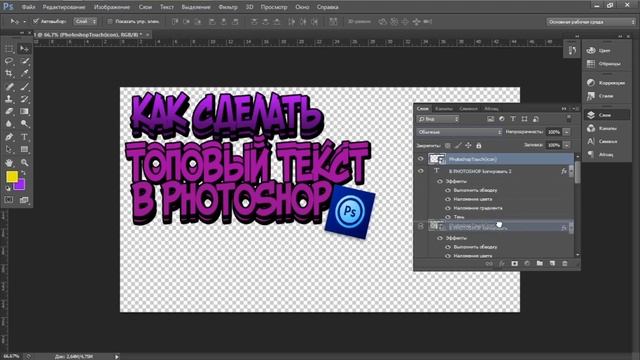Link layers using the chain icon

tap(489, 264)
